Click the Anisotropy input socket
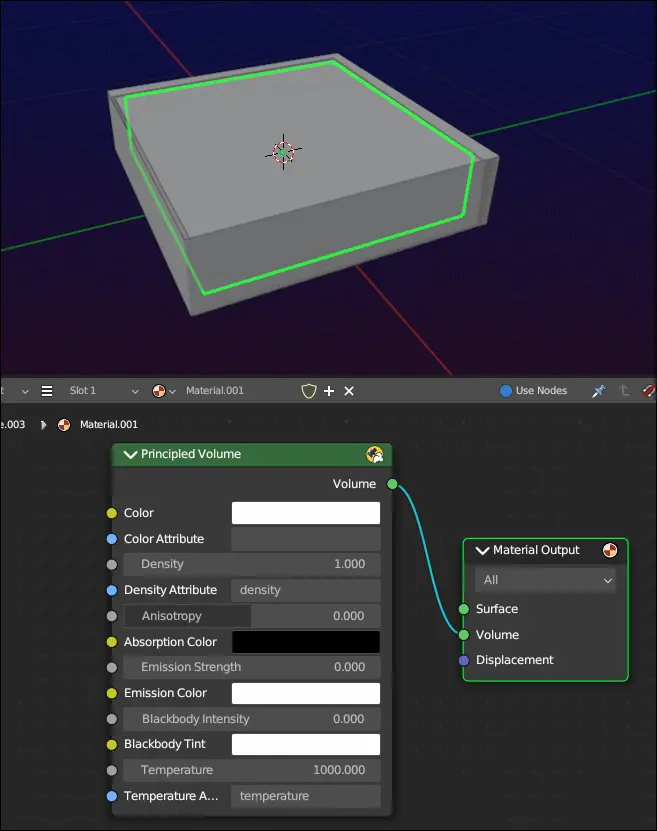Screen dimensions: 657x831 coord(111,616)
